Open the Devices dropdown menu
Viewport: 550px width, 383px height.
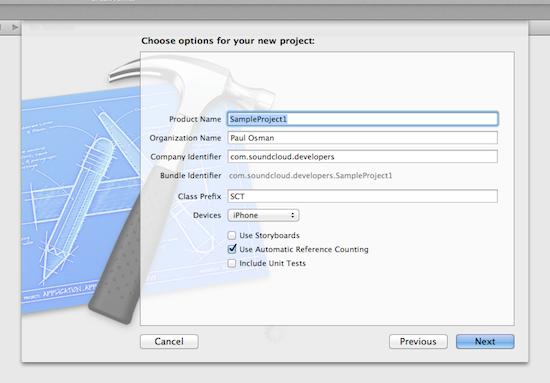(263, 215)
